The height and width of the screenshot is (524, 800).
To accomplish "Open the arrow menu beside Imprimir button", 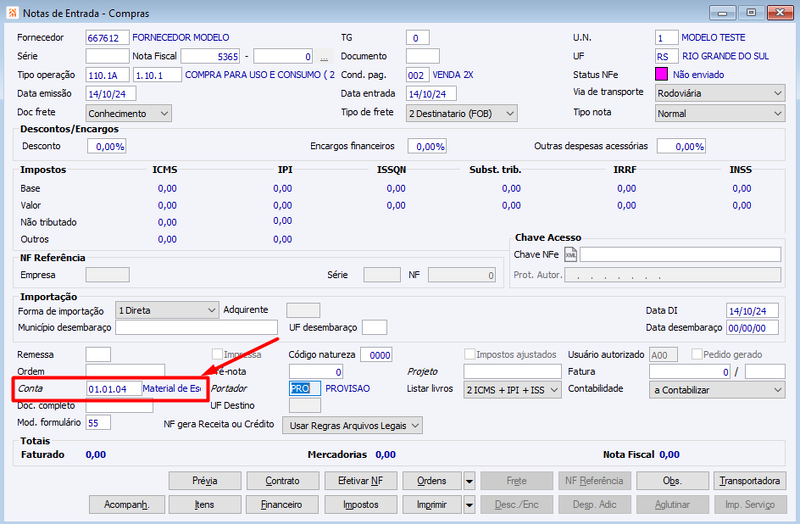I will [469, 505].
